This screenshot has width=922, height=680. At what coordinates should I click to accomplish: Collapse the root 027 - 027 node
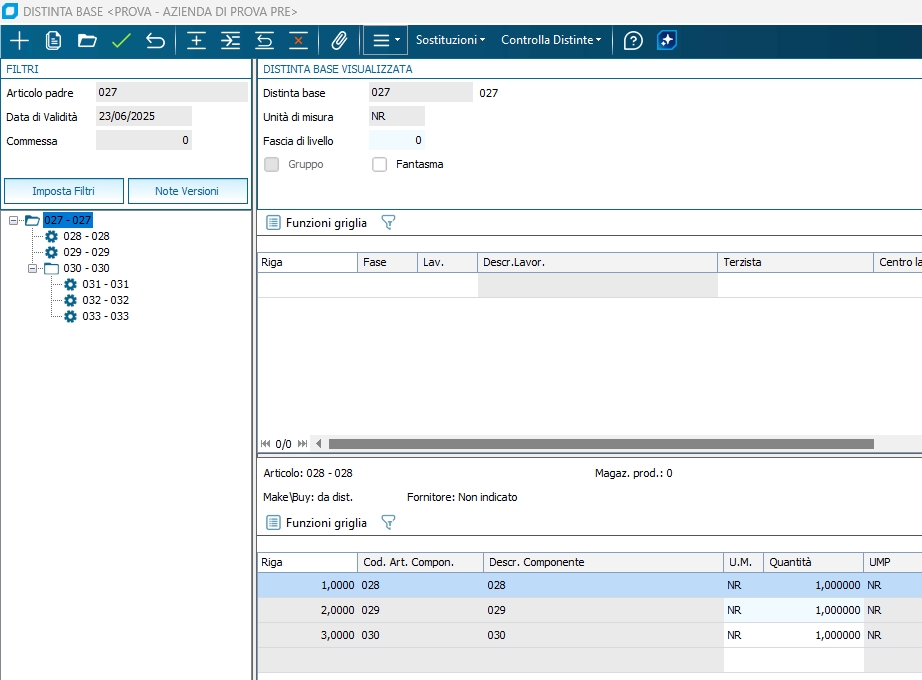(x=14, y=220)
